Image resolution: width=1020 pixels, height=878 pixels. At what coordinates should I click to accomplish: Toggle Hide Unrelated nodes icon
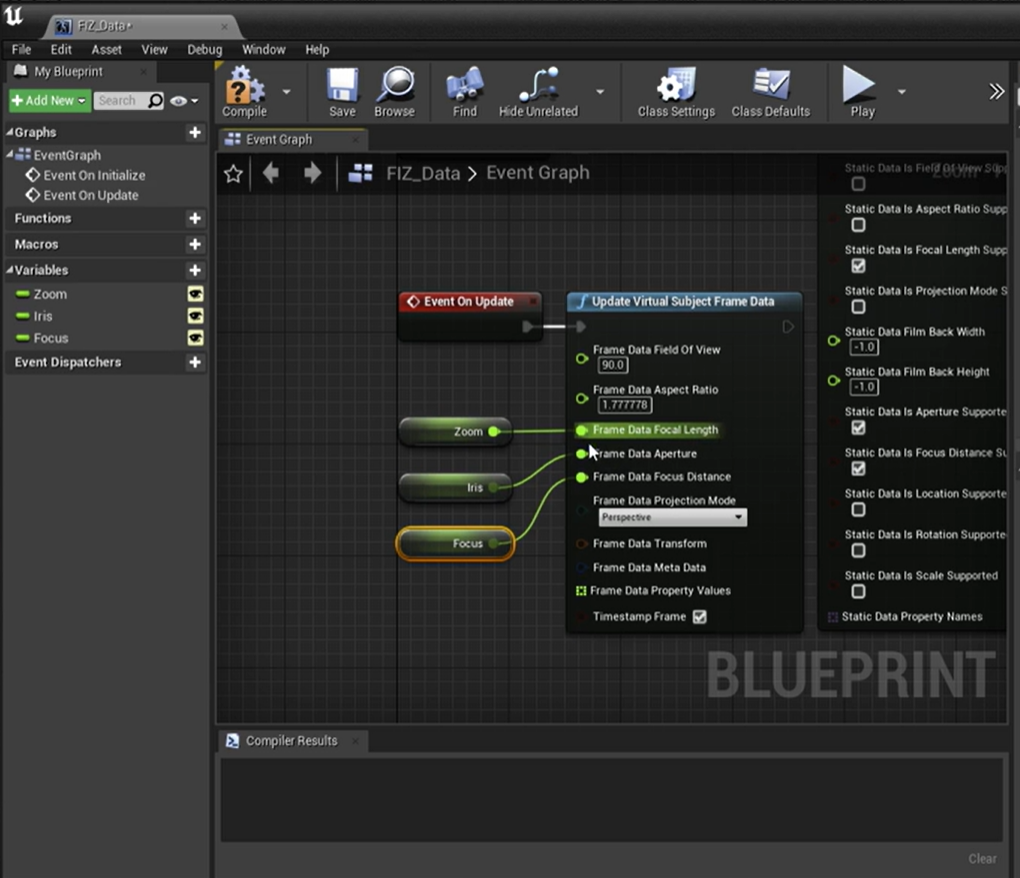tap(538, 91)
